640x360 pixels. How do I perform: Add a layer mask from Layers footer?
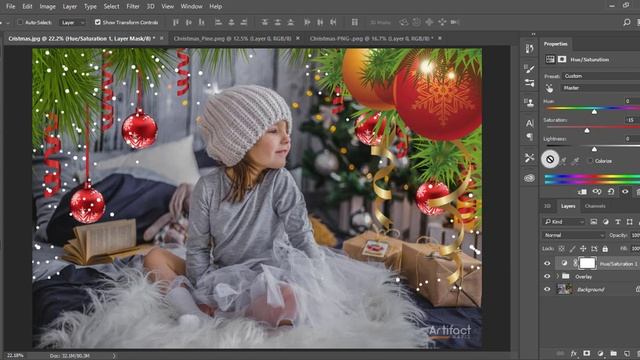[587, 353]
